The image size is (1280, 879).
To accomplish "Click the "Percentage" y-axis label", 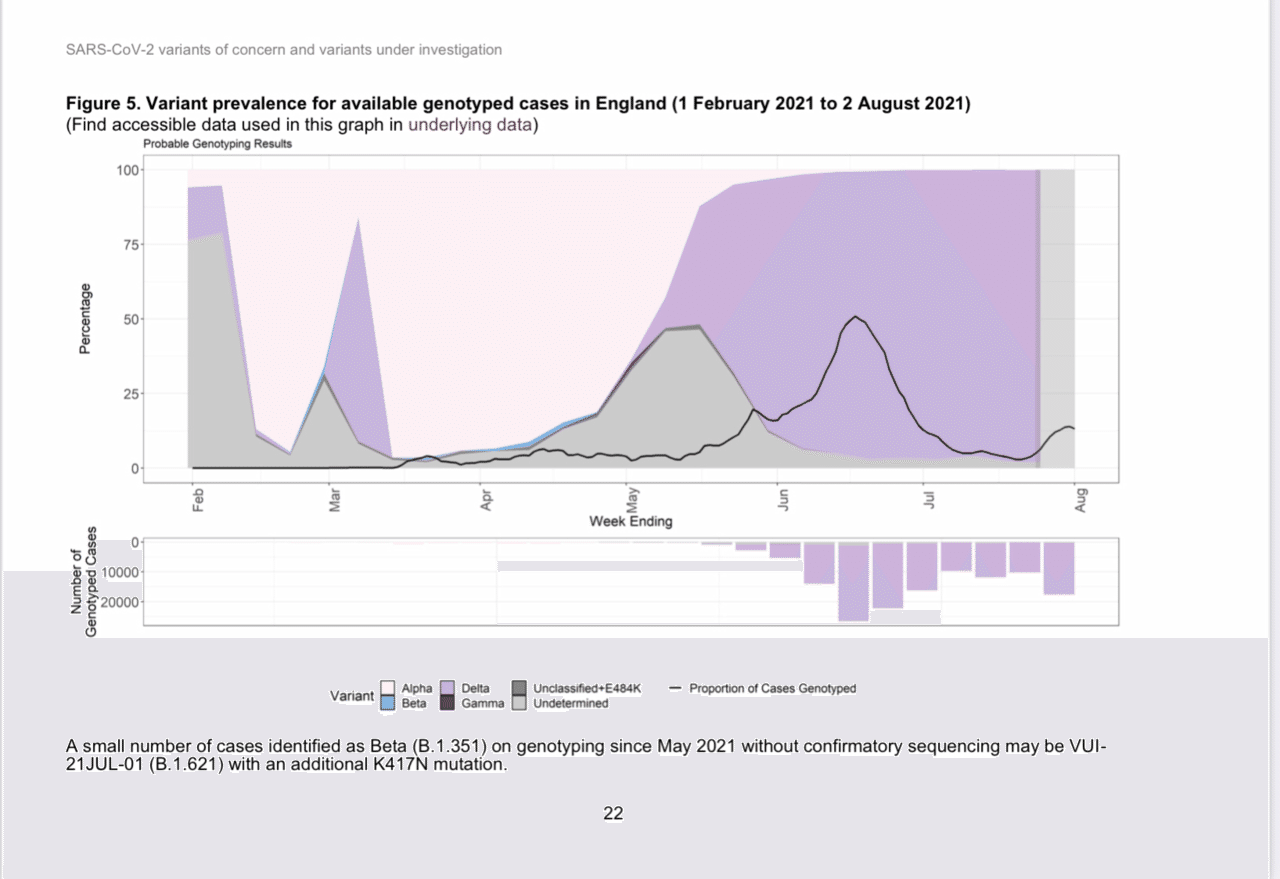I will (86, 318).
